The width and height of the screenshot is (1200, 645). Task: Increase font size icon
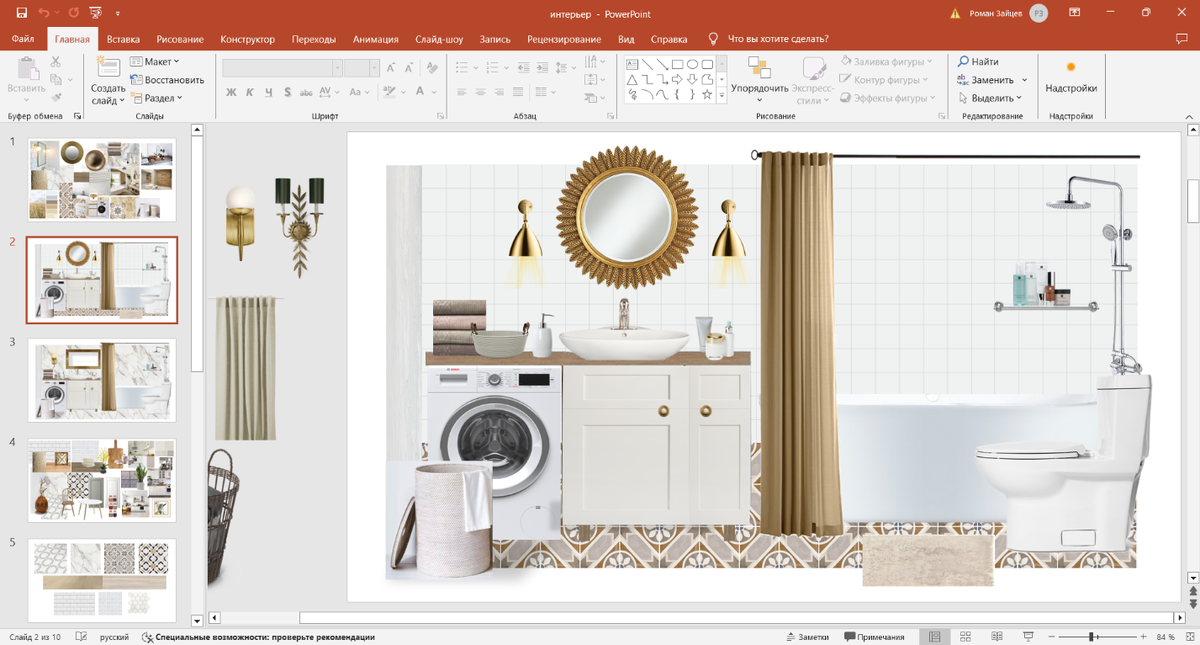(391, 68)
